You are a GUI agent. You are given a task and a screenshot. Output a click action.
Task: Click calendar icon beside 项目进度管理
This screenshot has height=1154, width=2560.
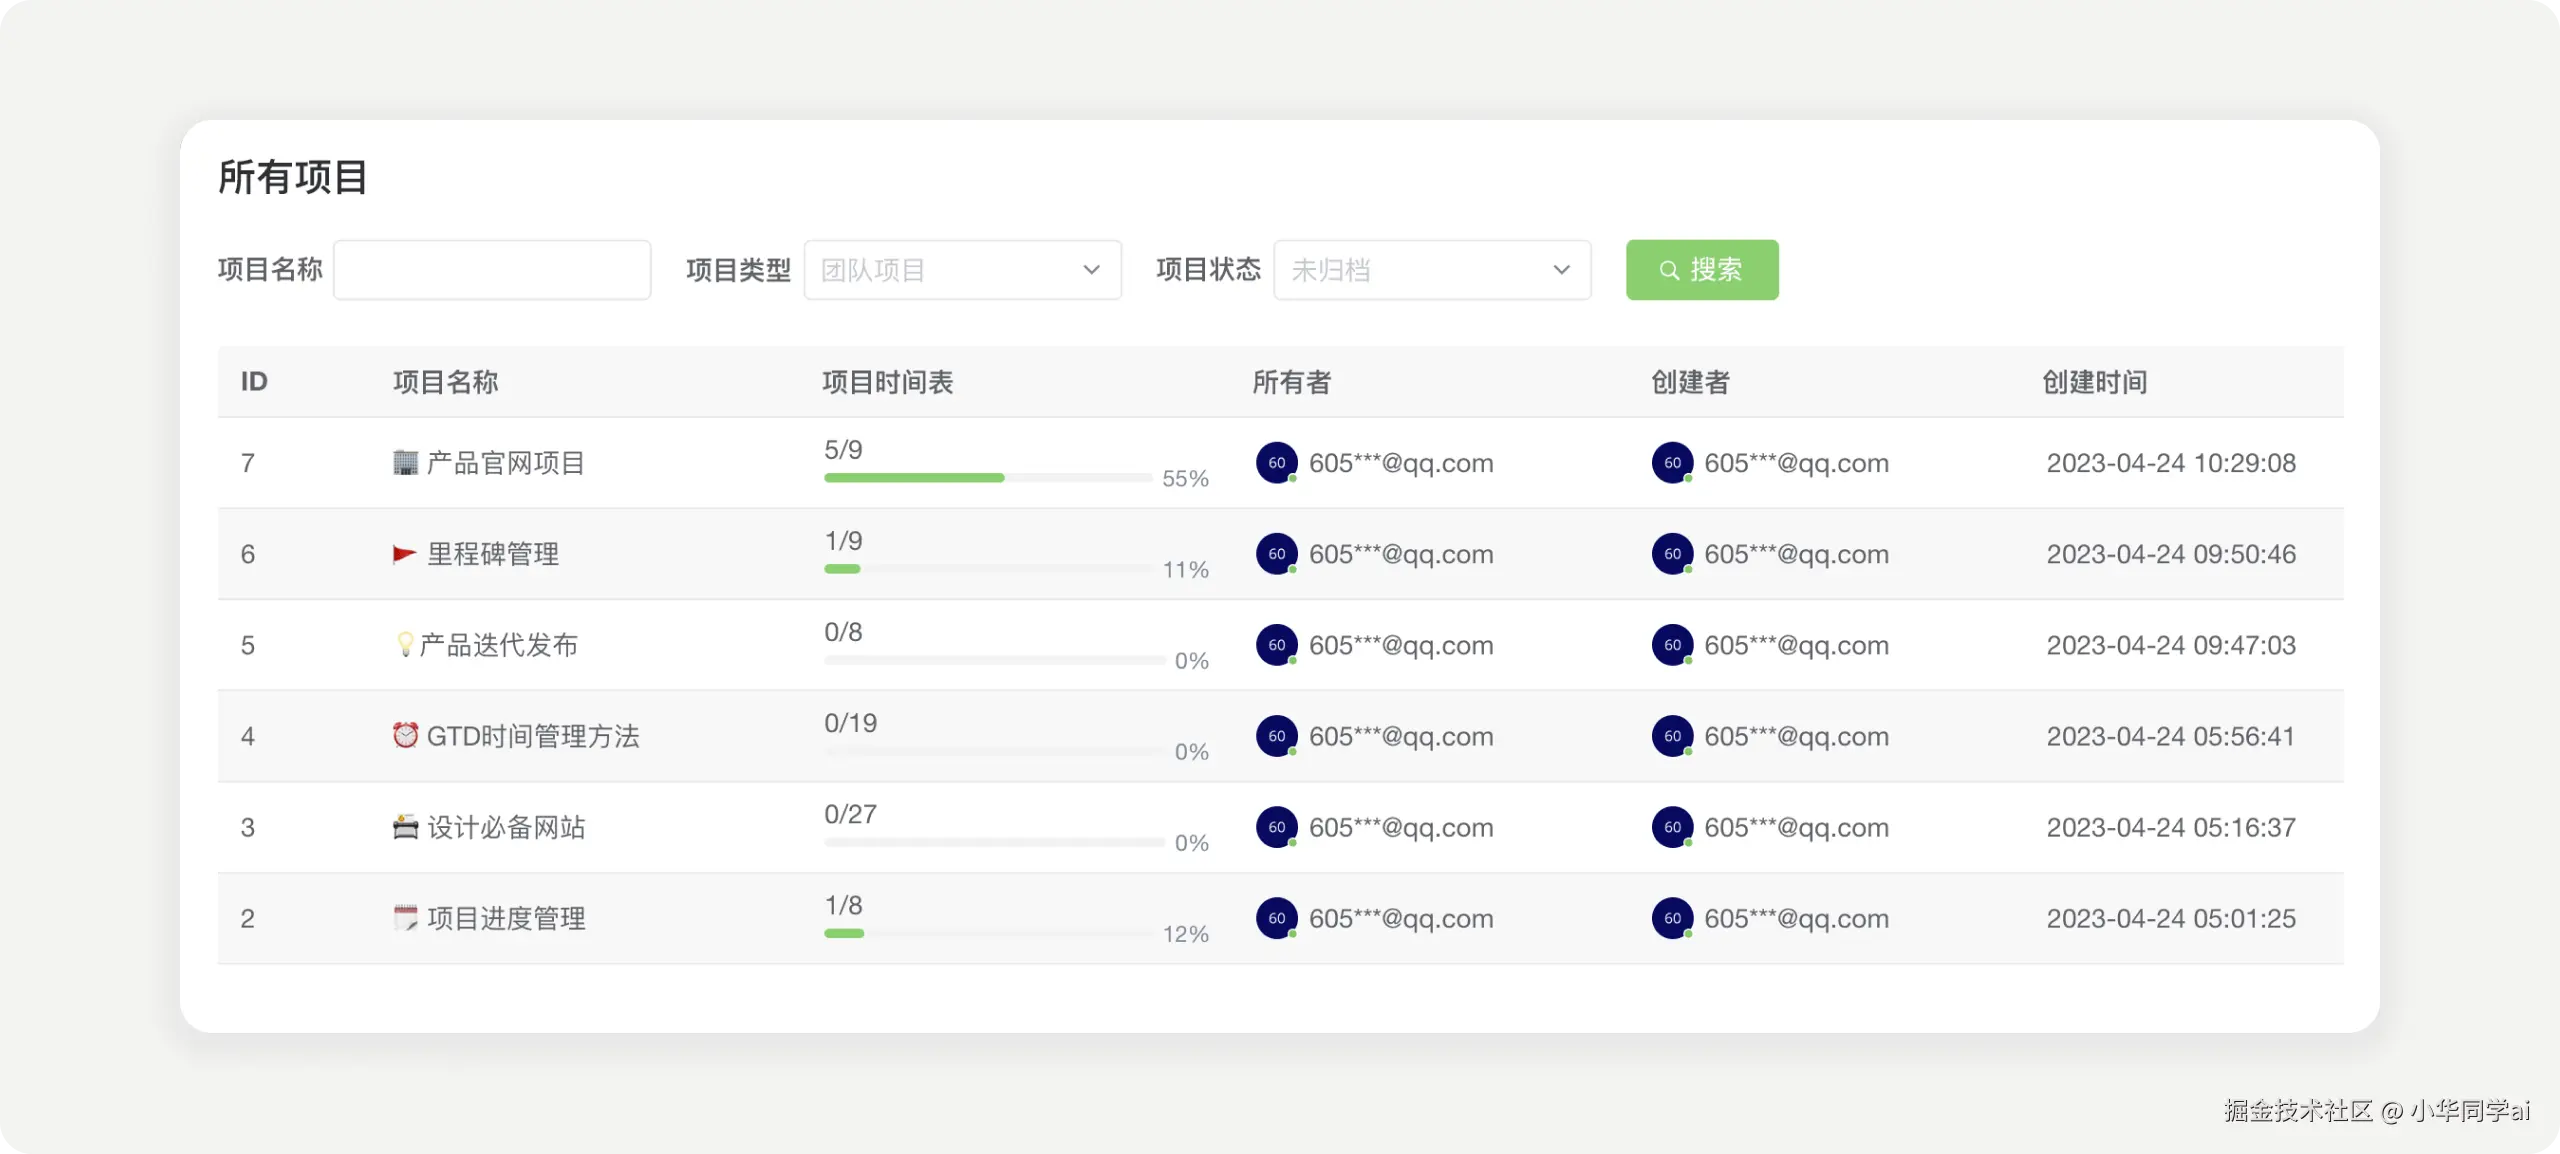tap(405, 918)
